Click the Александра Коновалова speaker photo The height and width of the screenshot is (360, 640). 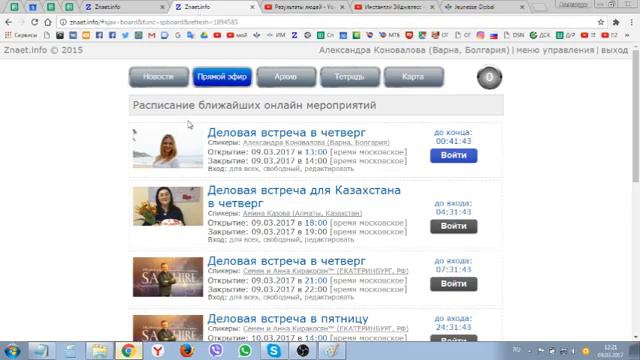coord(168,149)
